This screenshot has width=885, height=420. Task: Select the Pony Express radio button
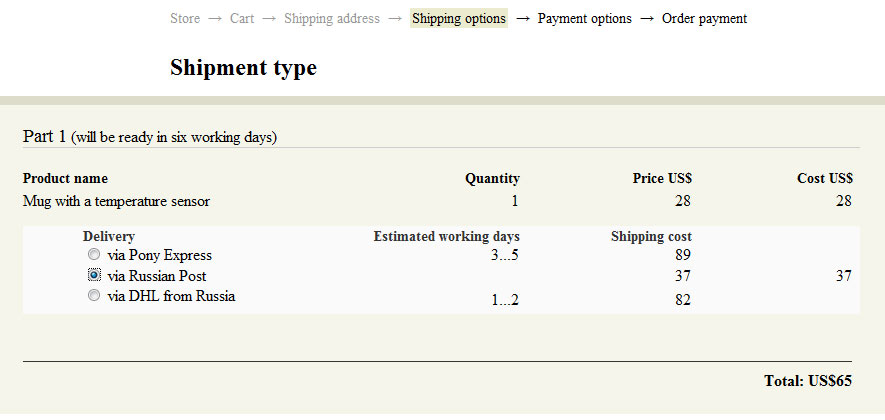tap(94, 255)
